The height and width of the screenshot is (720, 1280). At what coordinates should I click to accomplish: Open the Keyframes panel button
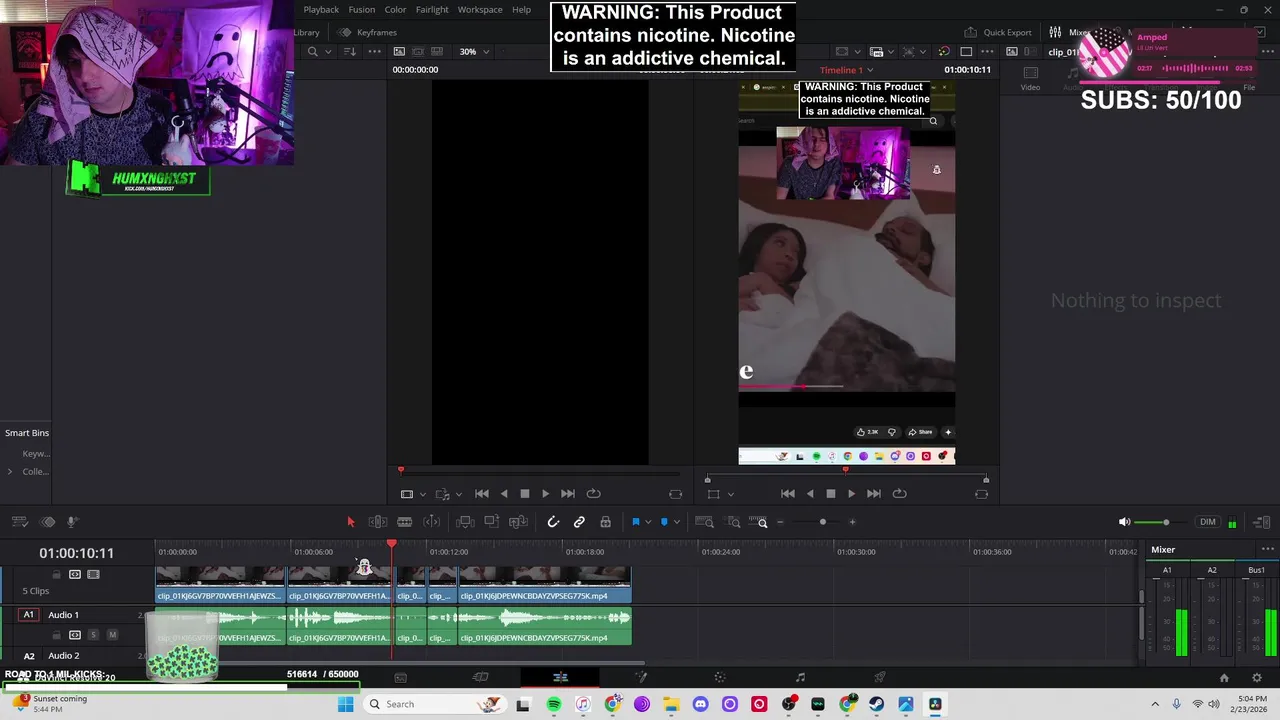click(x=368, y=33)
